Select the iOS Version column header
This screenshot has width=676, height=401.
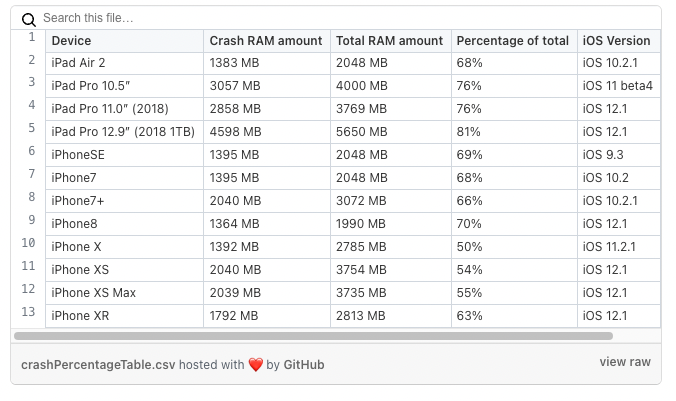[618, 41]
